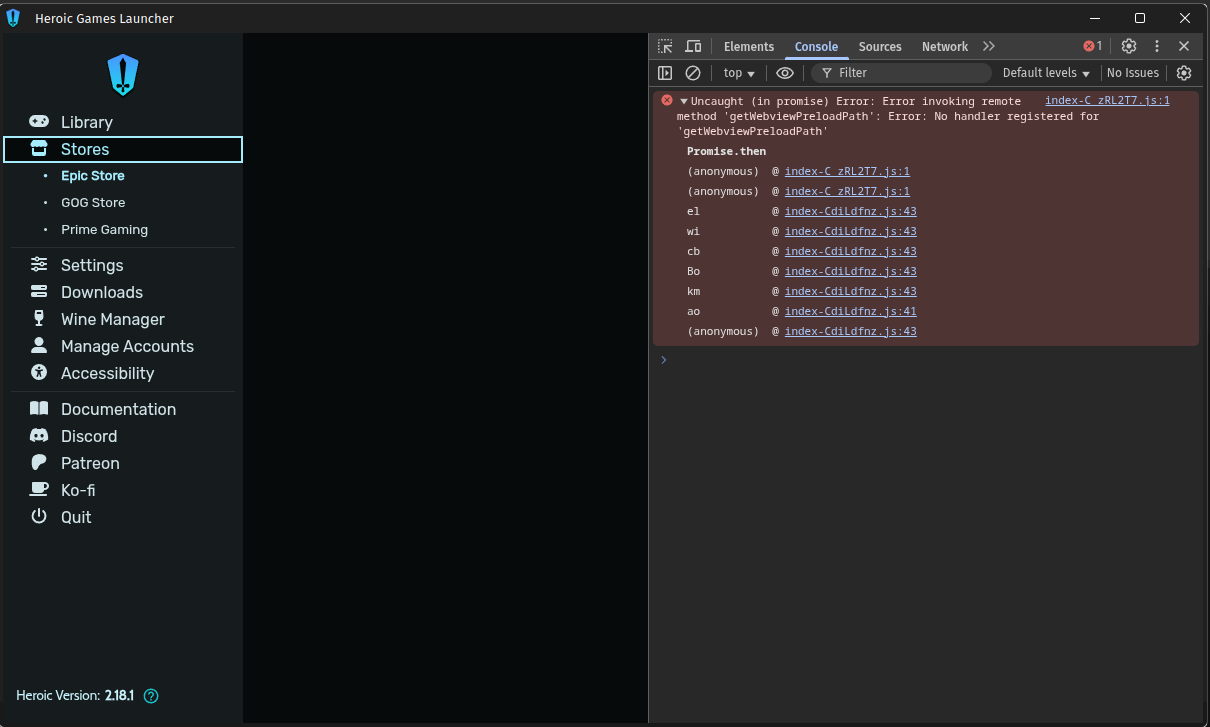Viewport: 1210px width, 727px height.
Task: Collapse the Uncaught error stack trace
Action: pos(684,101)
